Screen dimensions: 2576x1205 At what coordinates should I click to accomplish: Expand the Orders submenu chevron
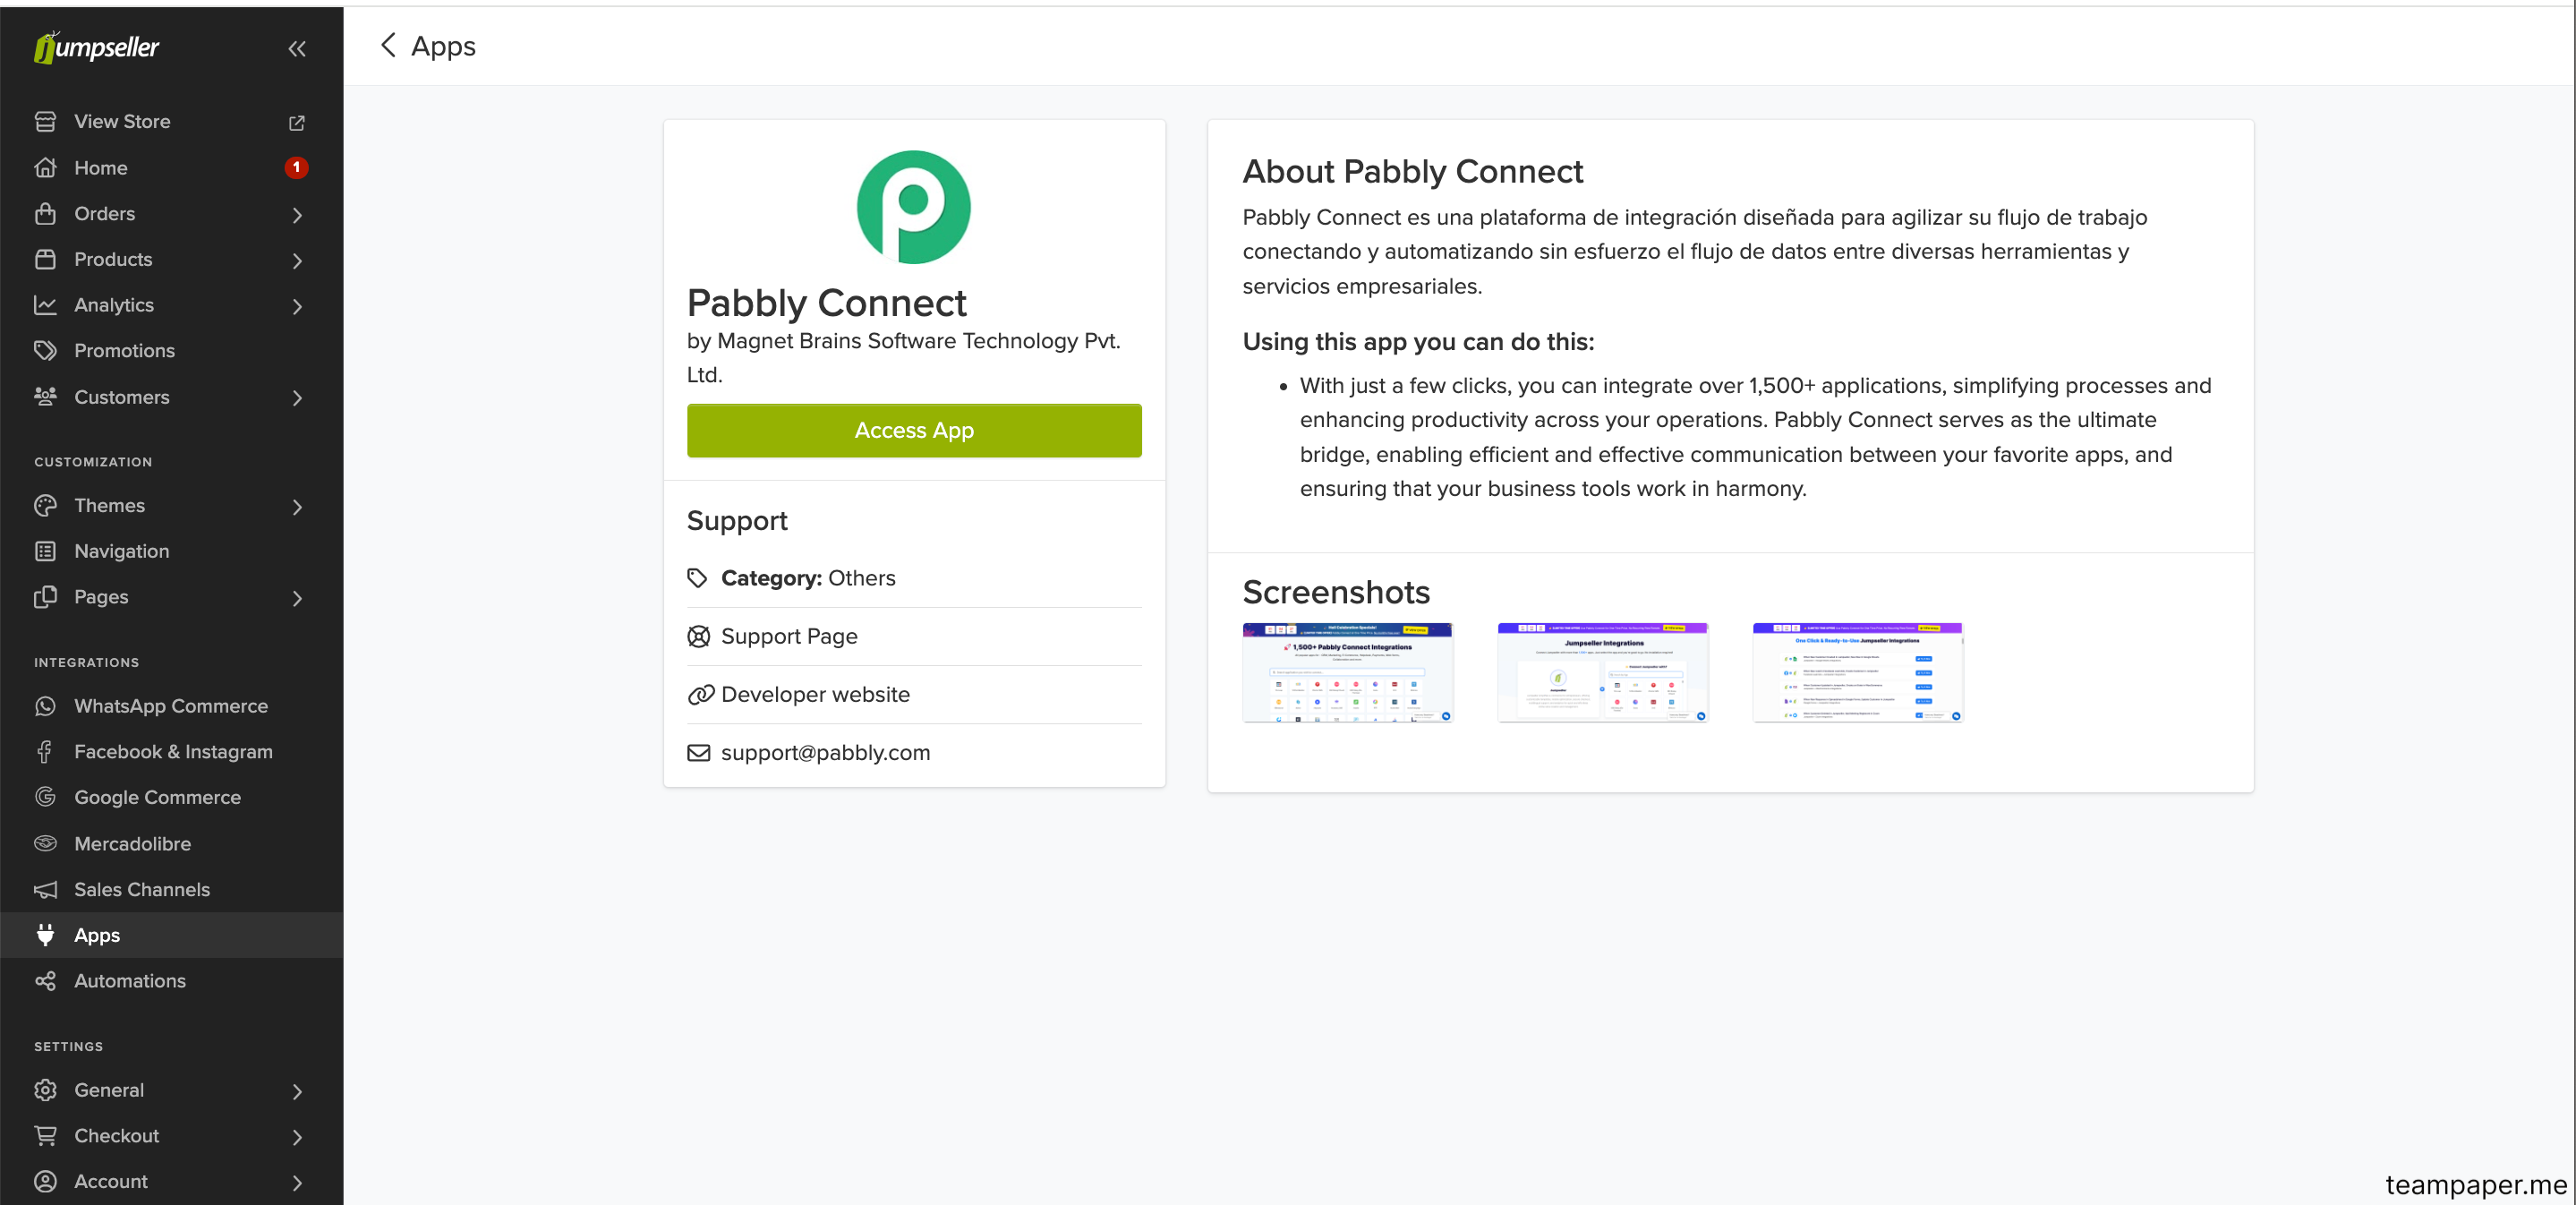click(x=297, y=214)
